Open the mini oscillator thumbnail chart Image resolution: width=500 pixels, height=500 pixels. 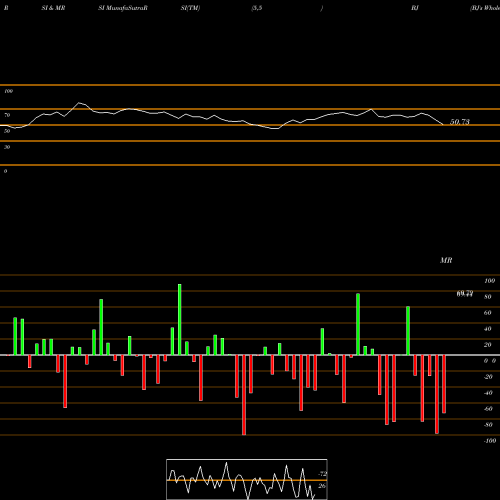247,479
